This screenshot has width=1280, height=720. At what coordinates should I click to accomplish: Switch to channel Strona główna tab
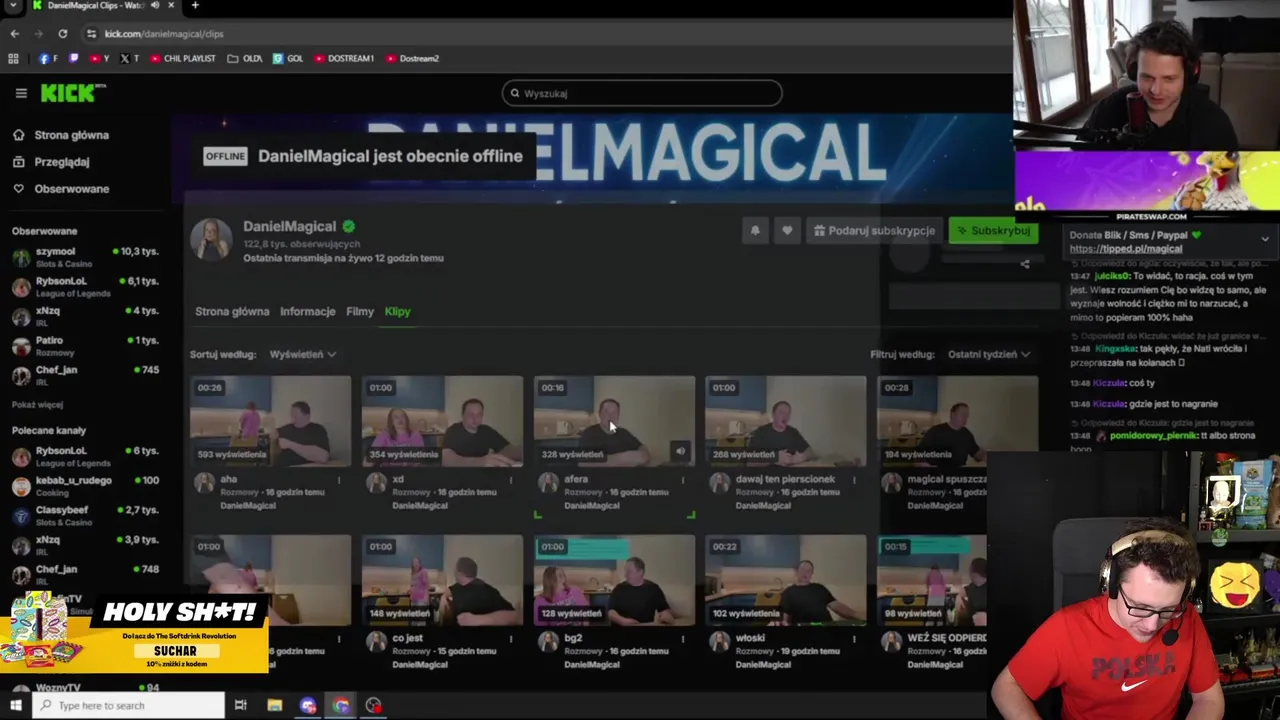[x=232, y=312]
